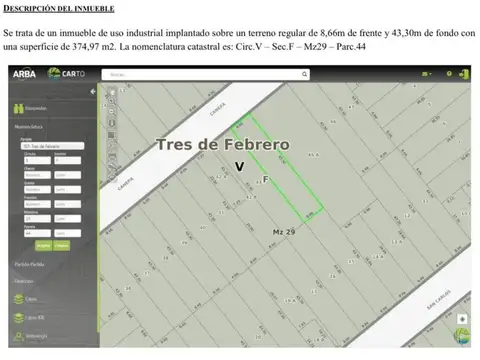Click the Chacra letter input
This screenshot has height=360, width=480.
click(x=68, y=175)
